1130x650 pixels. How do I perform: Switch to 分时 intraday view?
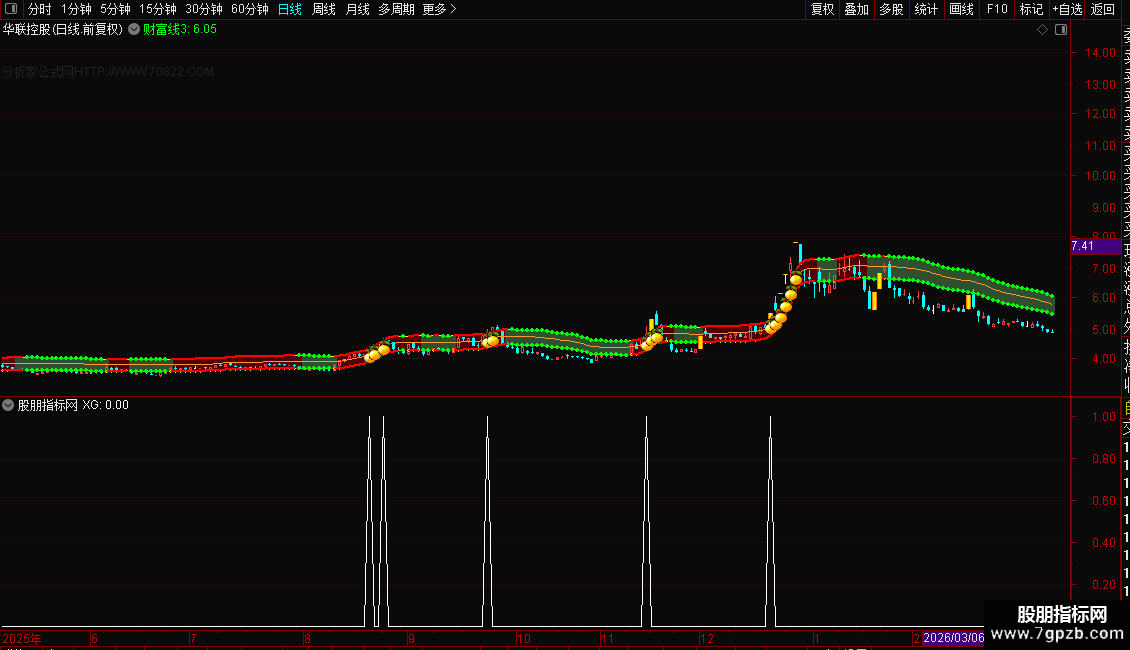pyautogui.click(x=40, y=9)
